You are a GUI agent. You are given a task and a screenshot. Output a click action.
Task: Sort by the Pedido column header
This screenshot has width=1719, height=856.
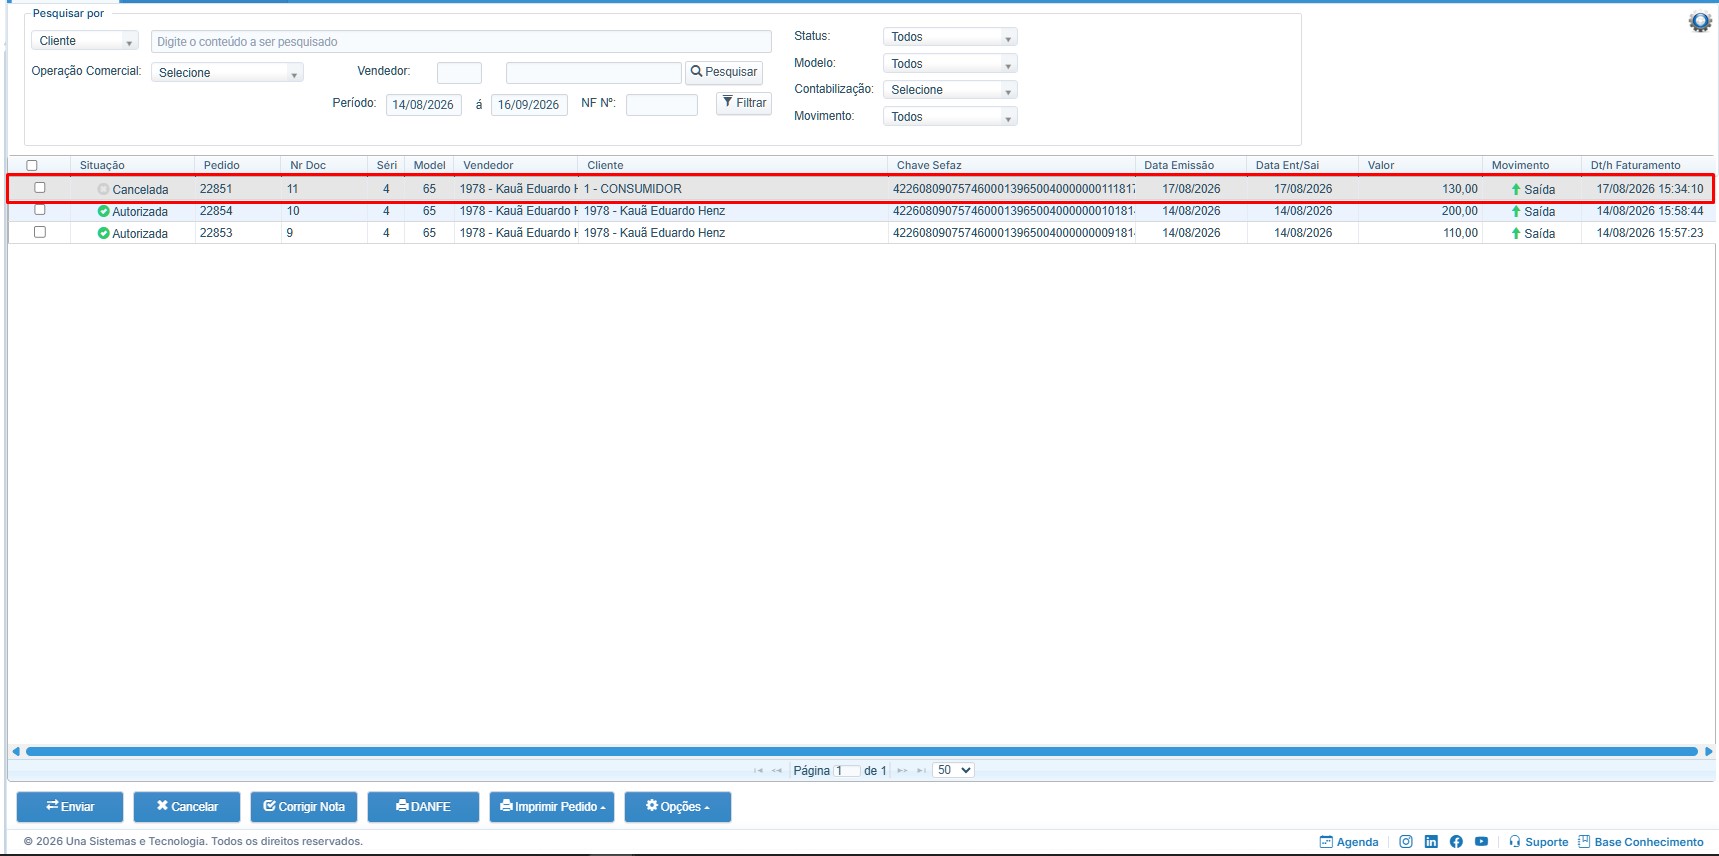coord(222,166)
